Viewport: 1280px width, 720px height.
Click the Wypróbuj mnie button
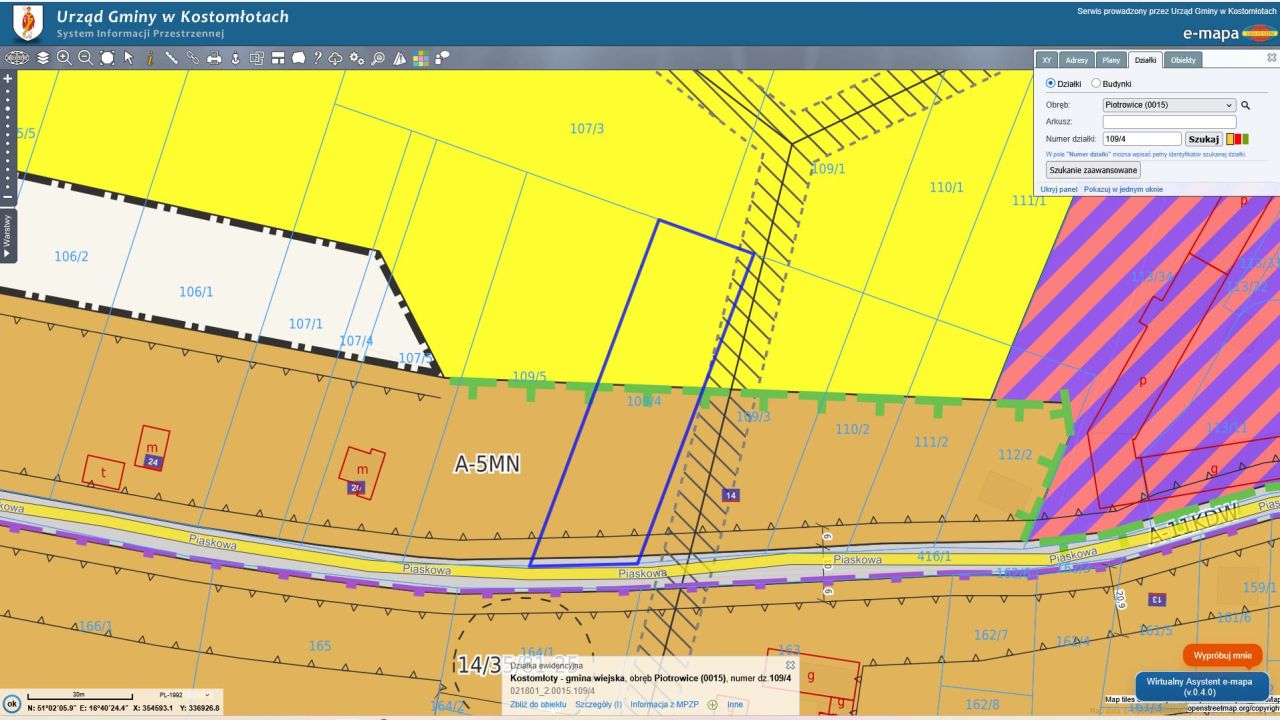tap(1223, 656)
